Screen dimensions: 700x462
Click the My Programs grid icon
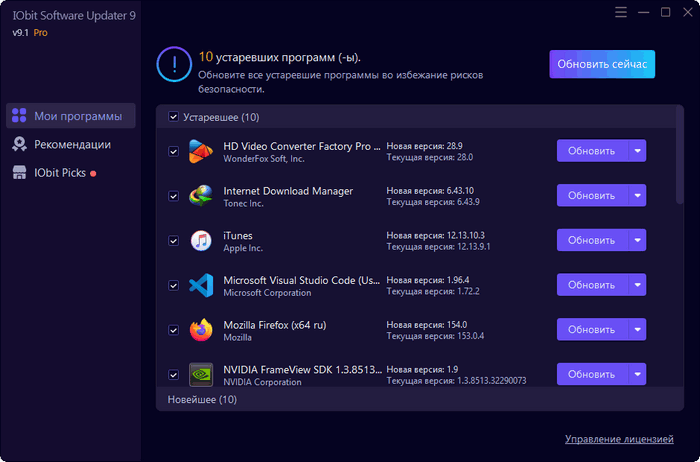click(19, 115)
